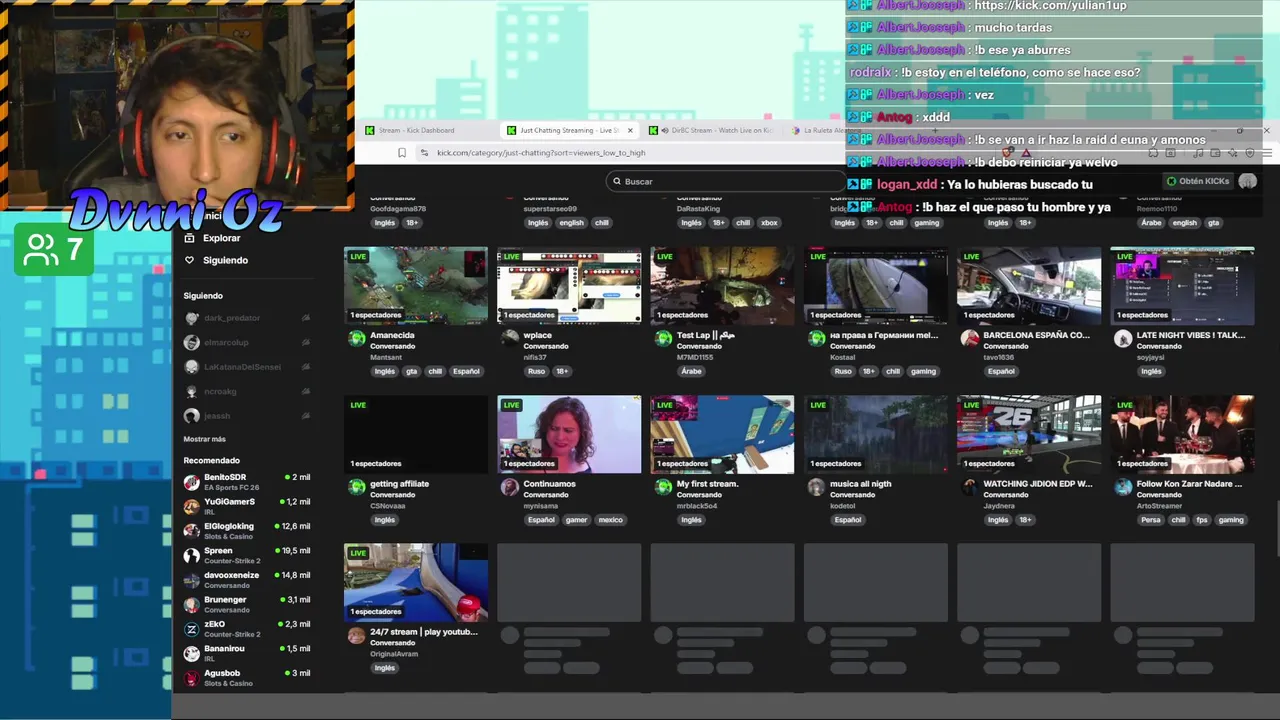Open channel name mynisama under Continuamos
The image size is (1280, 720).
541,506
